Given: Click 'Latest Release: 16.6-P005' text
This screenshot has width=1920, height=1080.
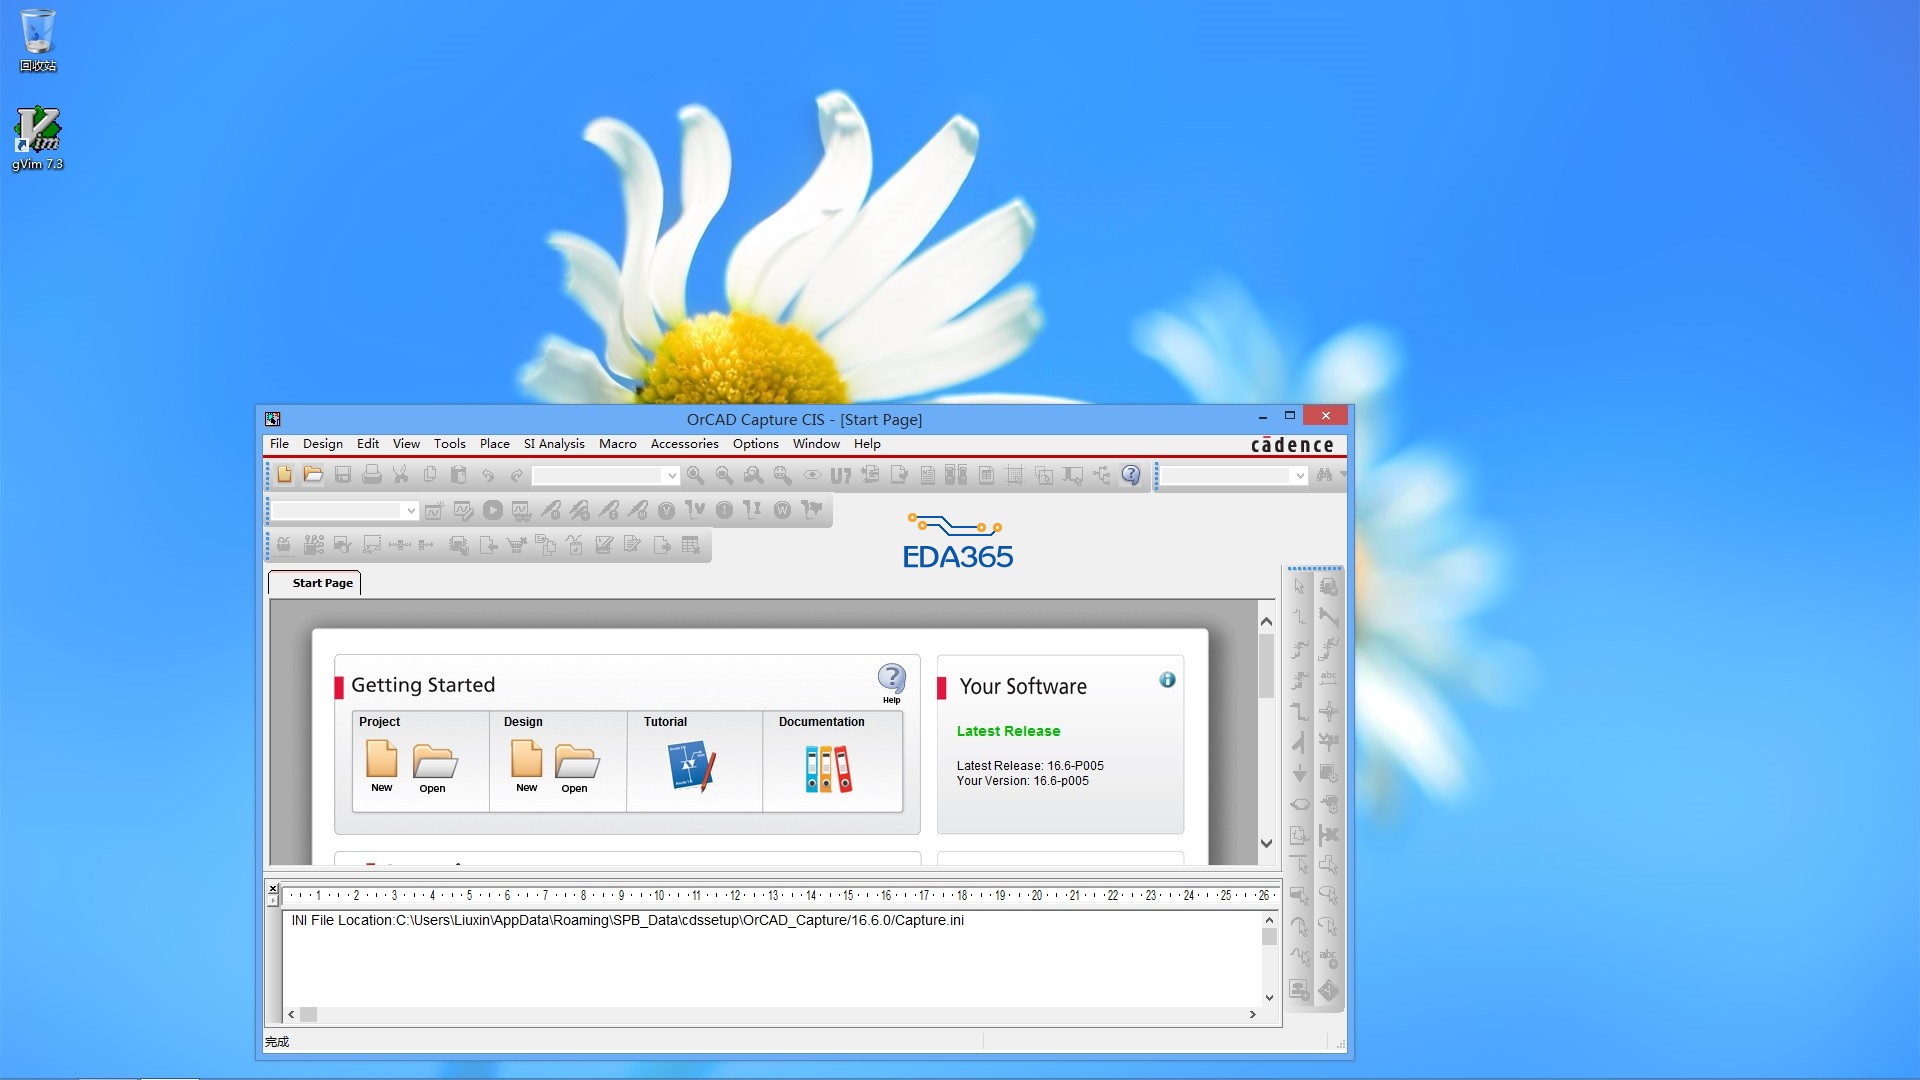Looking at the screenshot, I should pos(1030,766).
